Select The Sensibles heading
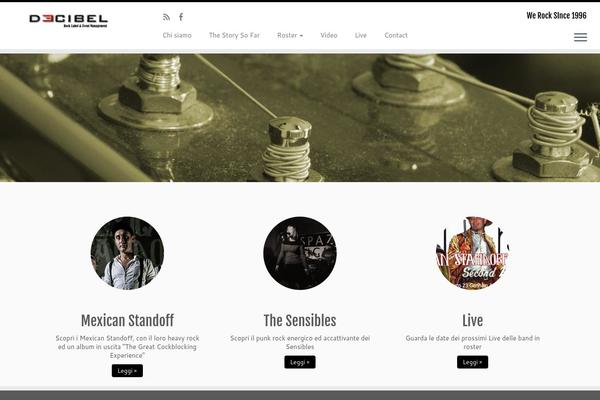This screenshot has height=400, width=600. 300,321
